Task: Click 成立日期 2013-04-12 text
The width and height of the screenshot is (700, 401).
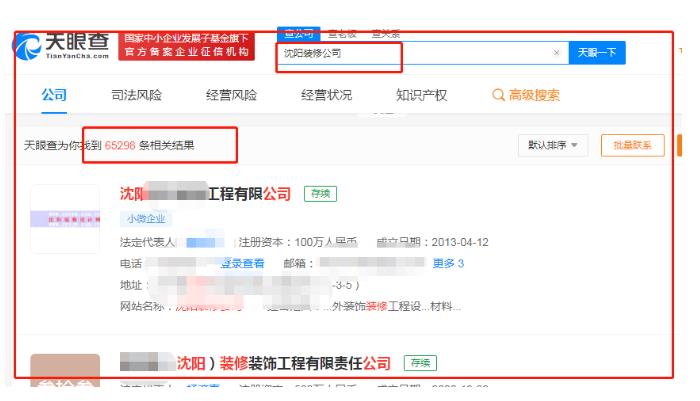Action: coord(433,242)
